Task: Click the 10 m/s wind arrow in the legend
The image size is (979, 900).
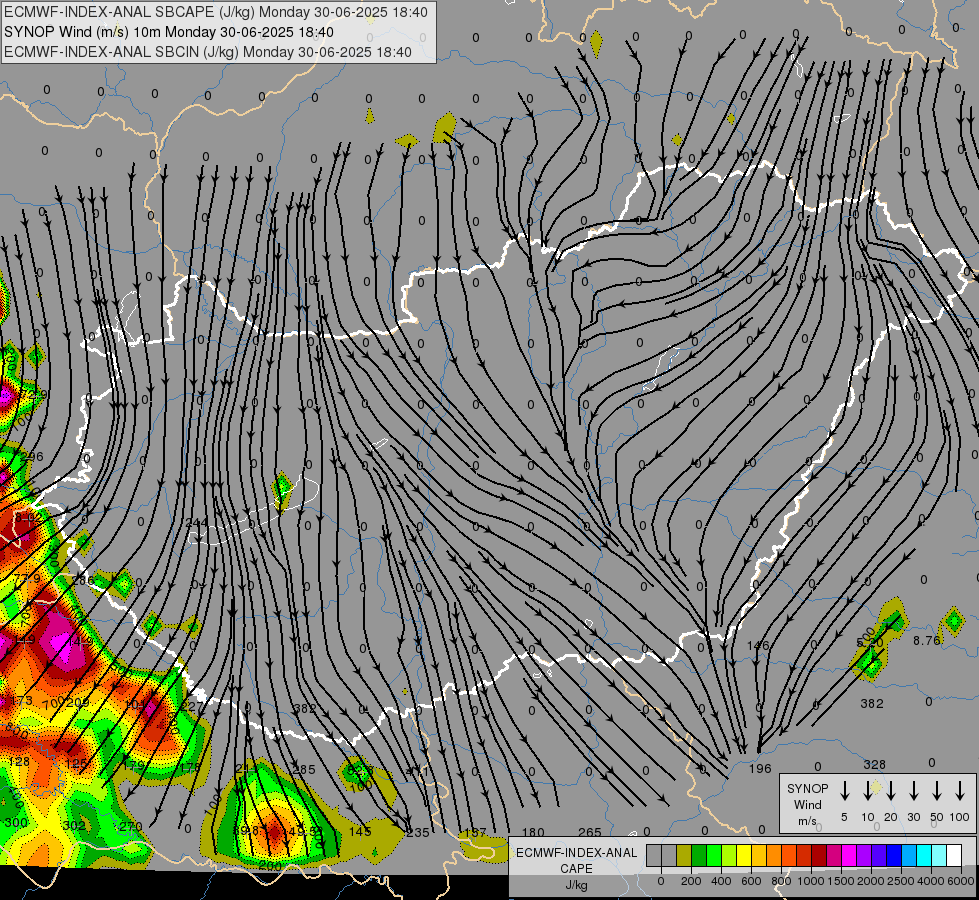Action: coord(867,791)
